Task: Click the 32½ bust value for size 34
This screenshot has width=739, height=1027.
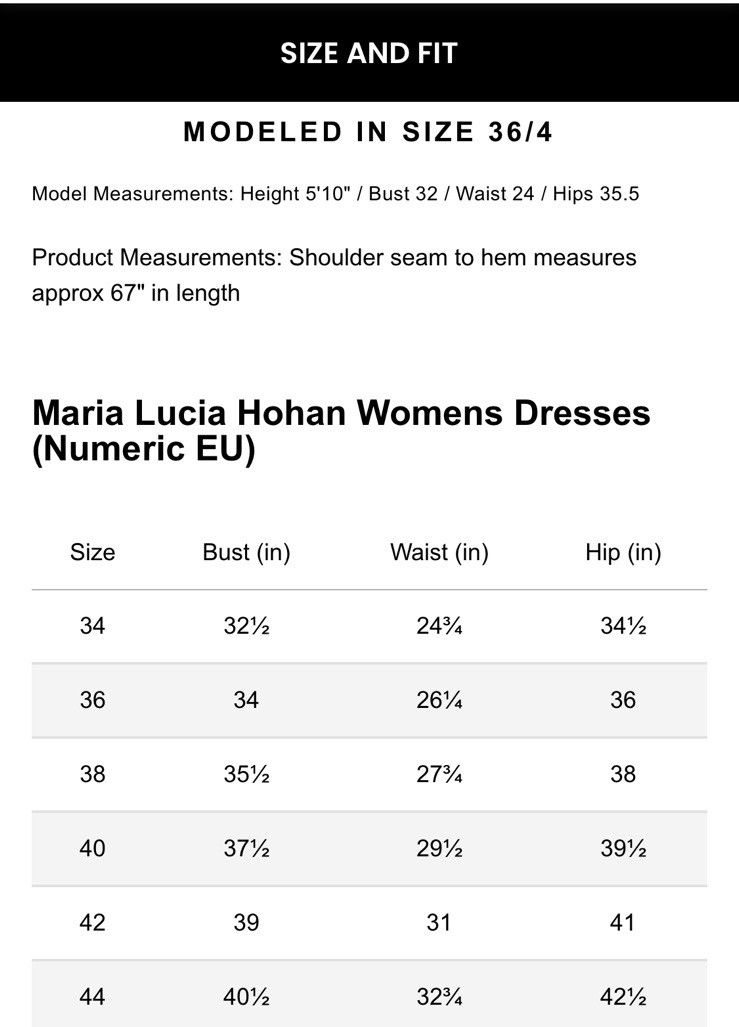Action: point(246,626)
